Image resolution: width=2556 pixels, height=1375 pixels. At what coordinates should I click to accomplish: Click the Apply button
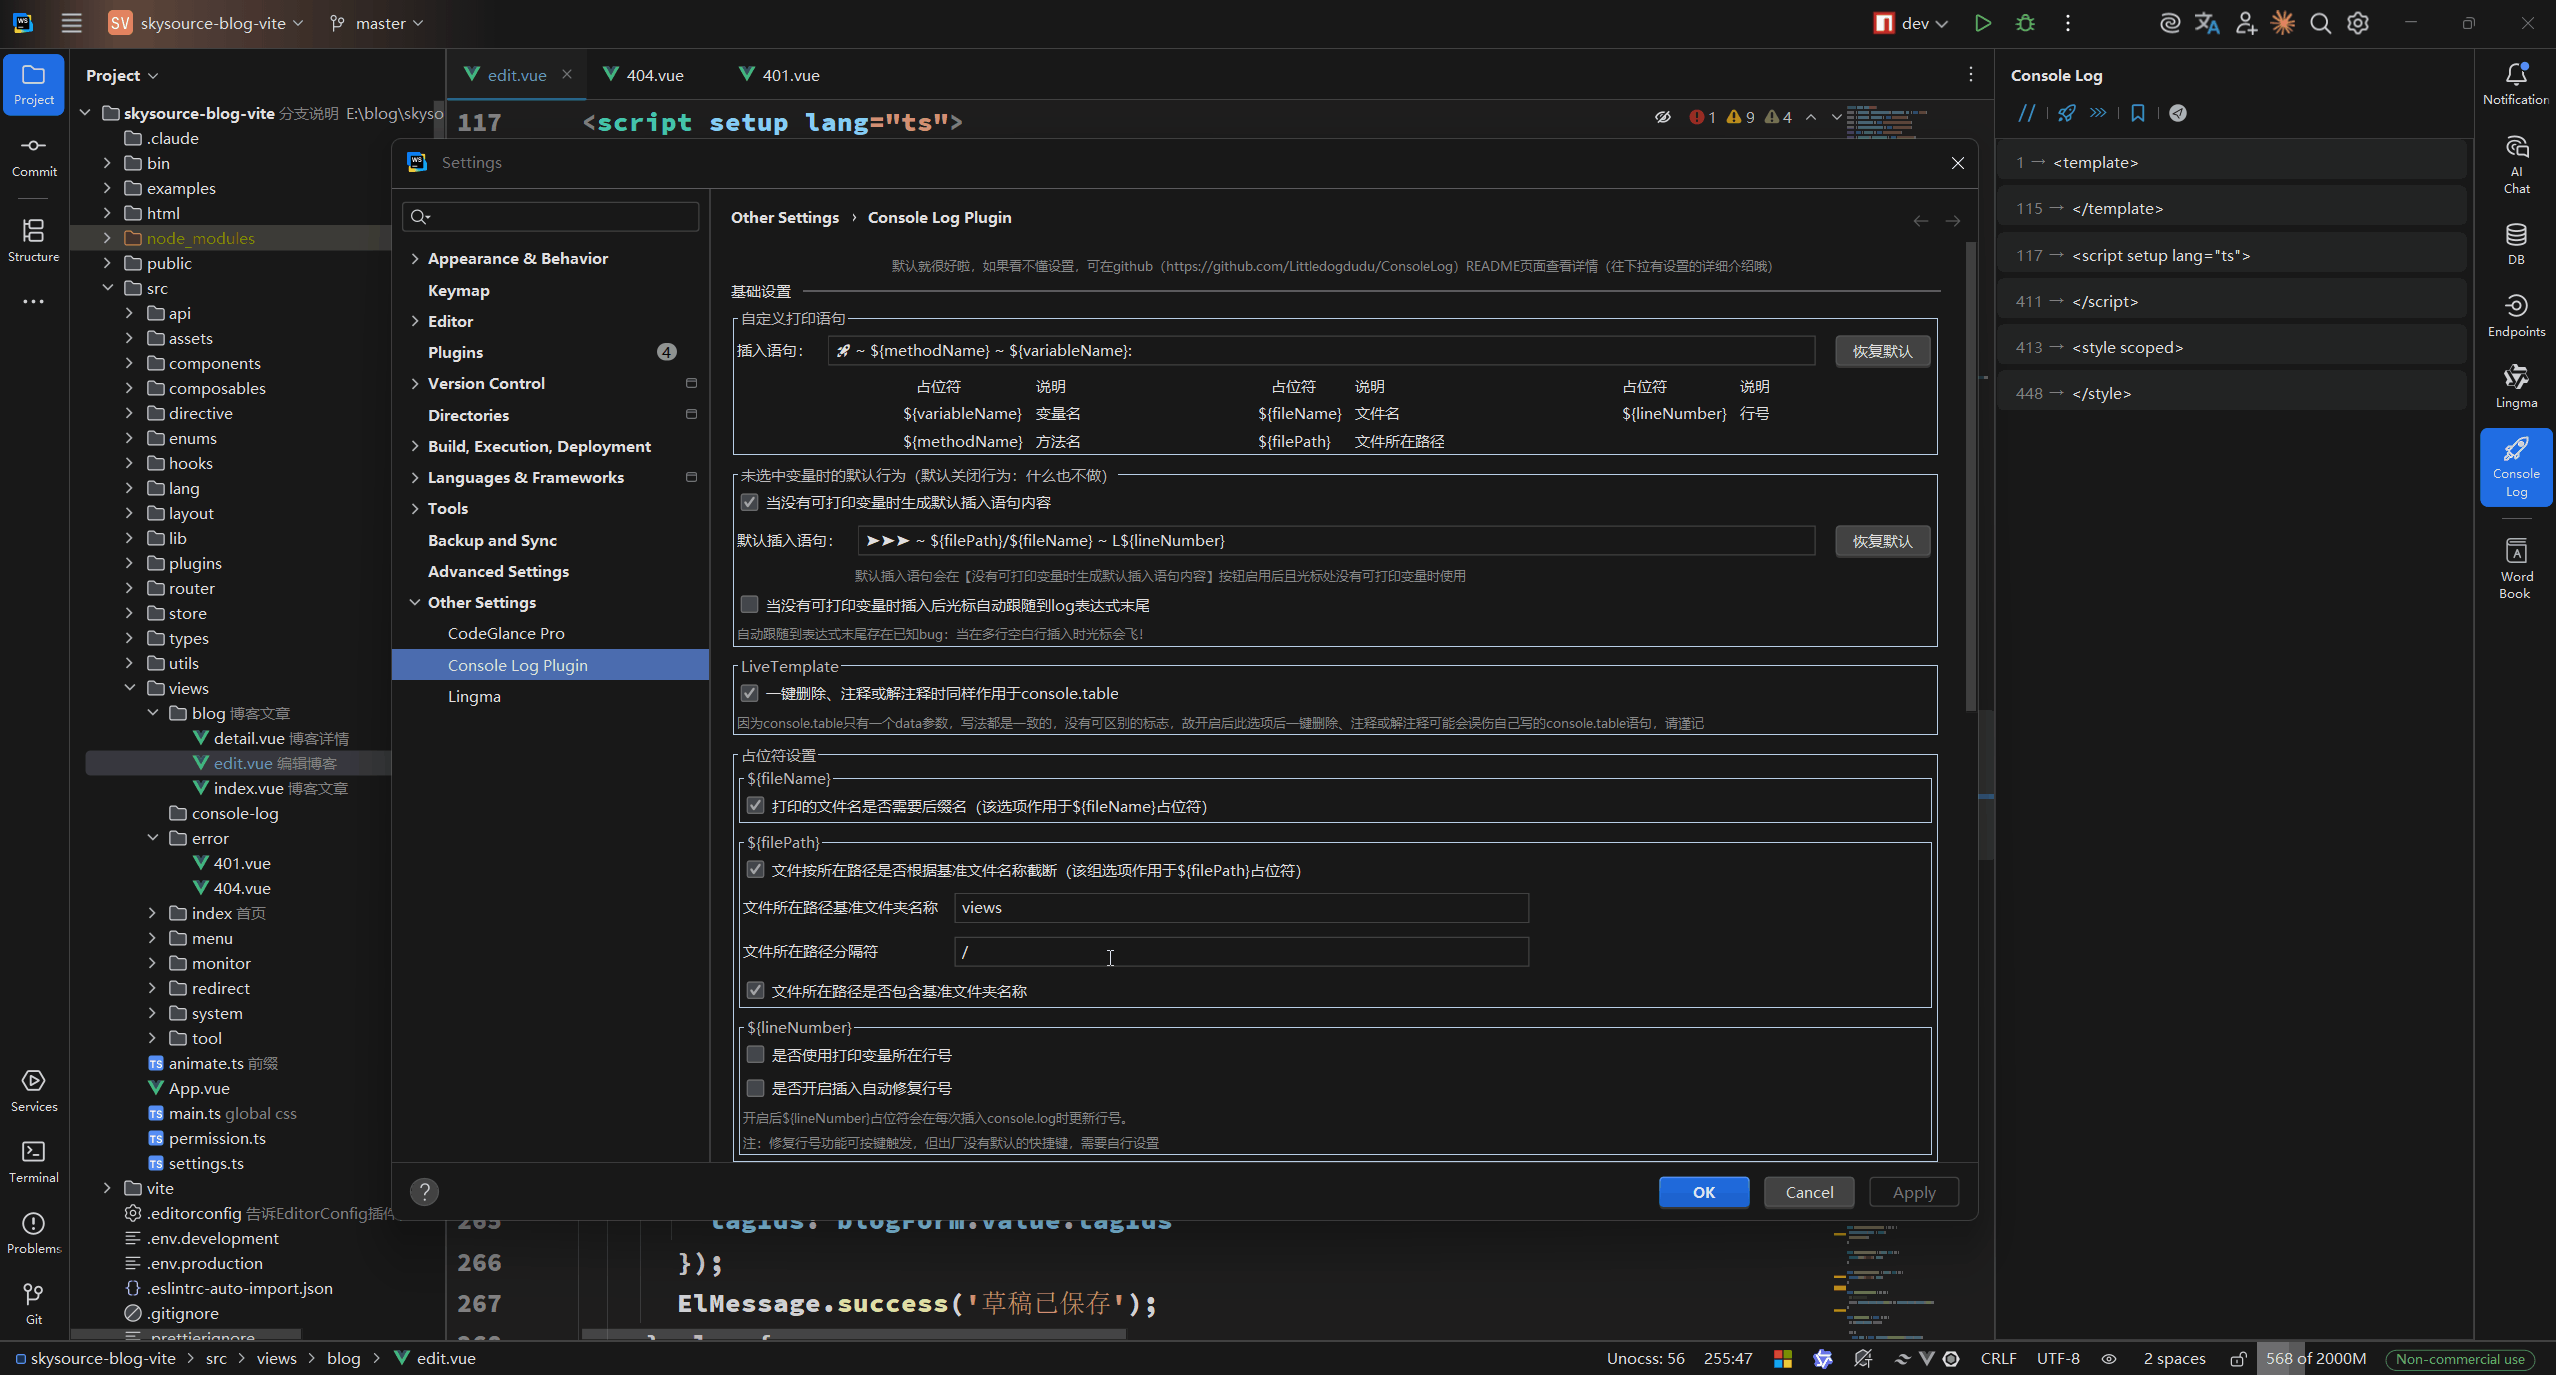1914,1192
